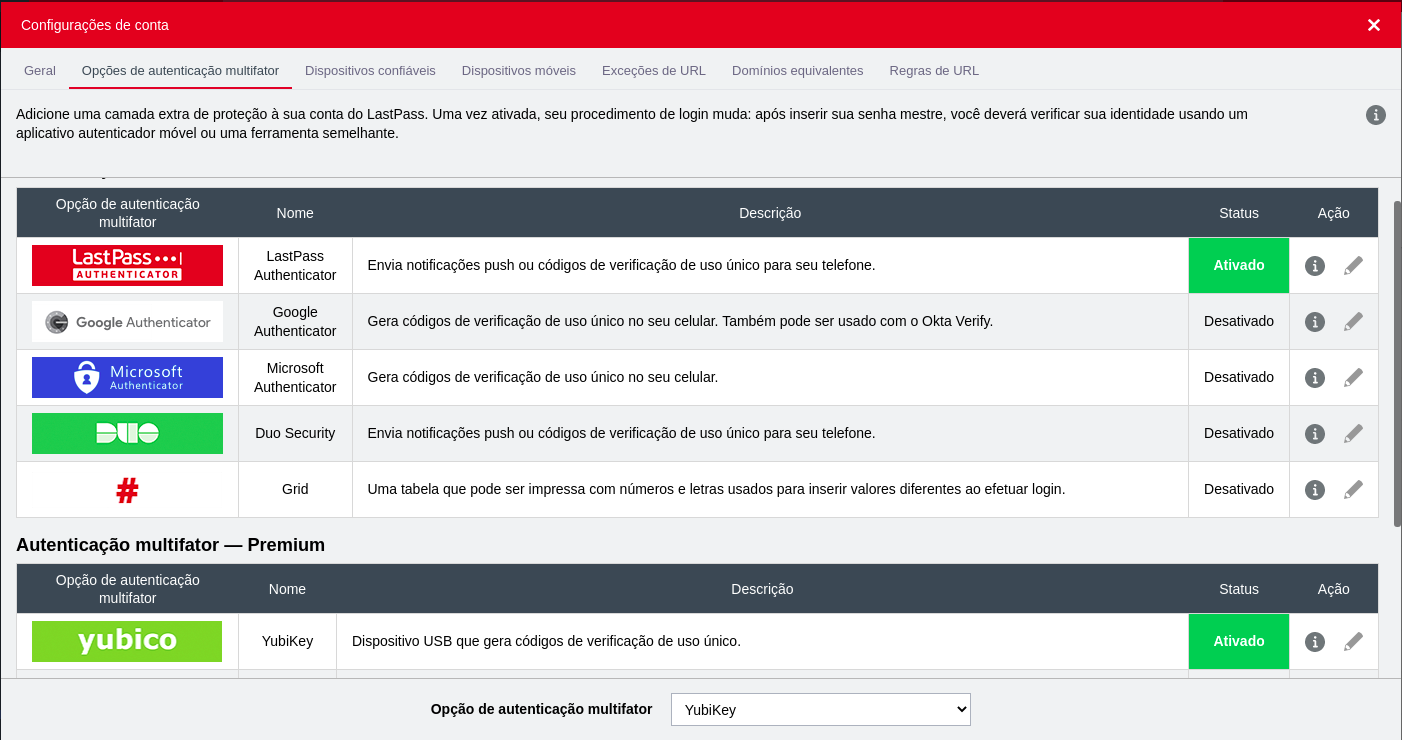
Task: Edit YubiKey settings pencil
Action: (1353, 642)
